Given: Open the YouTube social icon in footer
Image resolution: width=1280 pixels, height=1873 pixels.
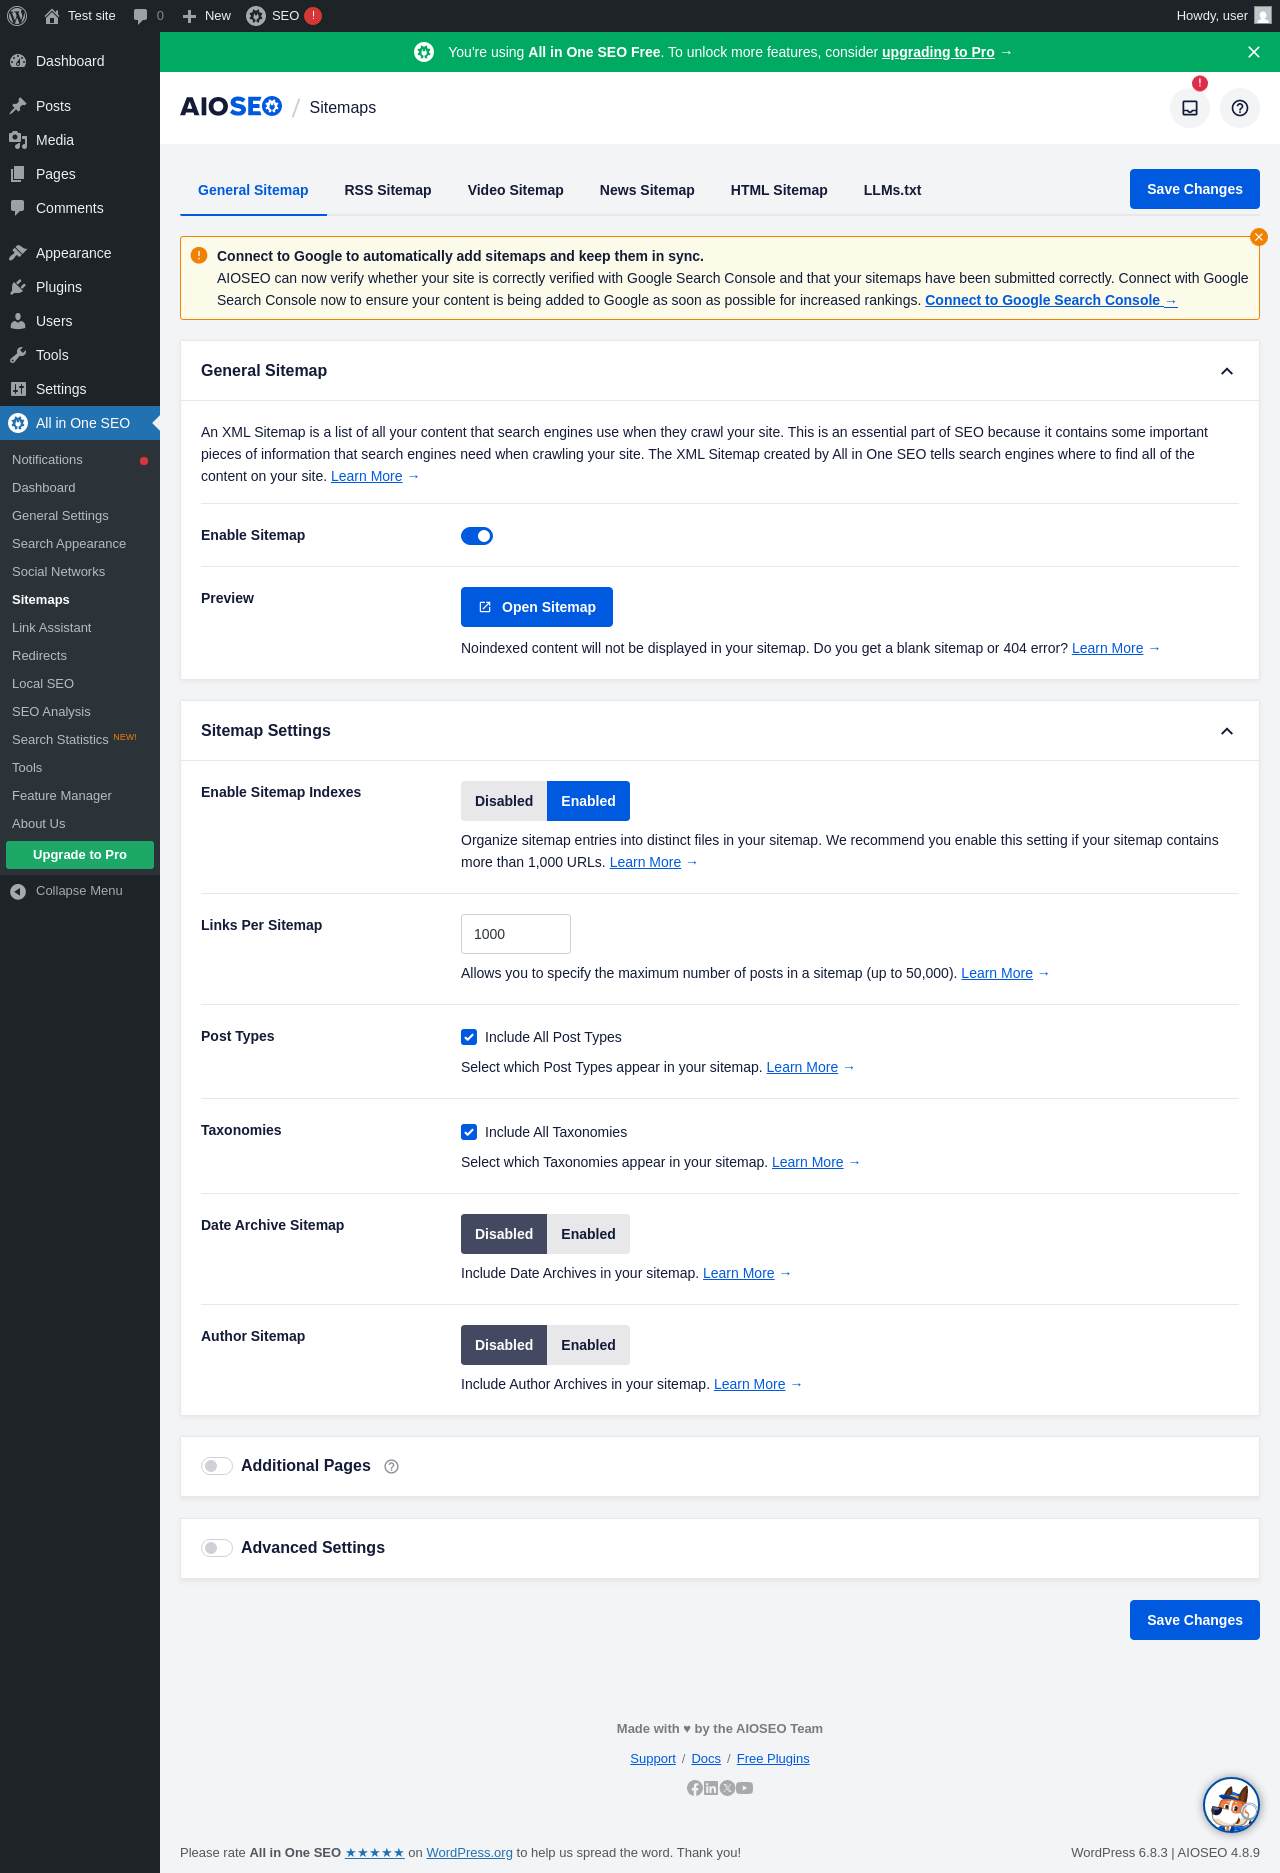Looking at the screenshot, I should tap(745, 1788).
